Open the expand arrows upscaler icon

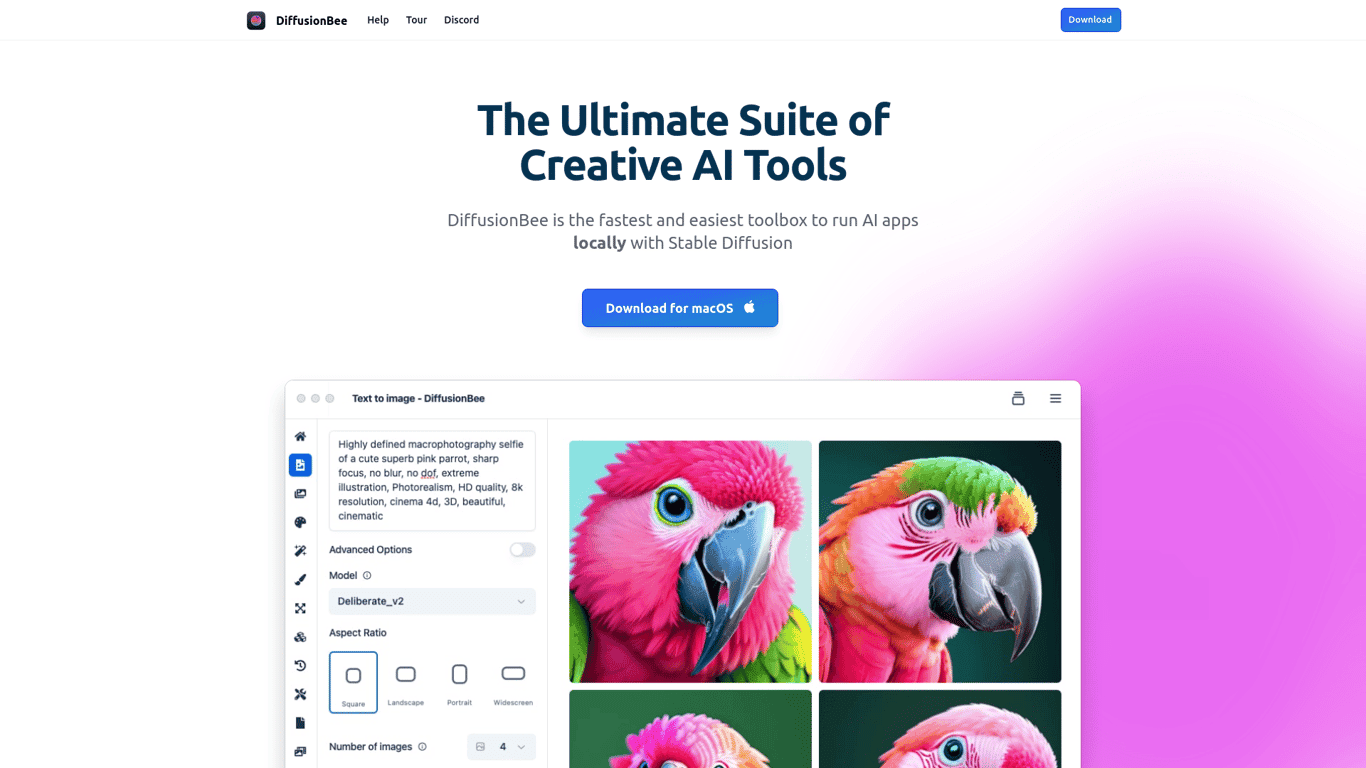click(300, 608)
